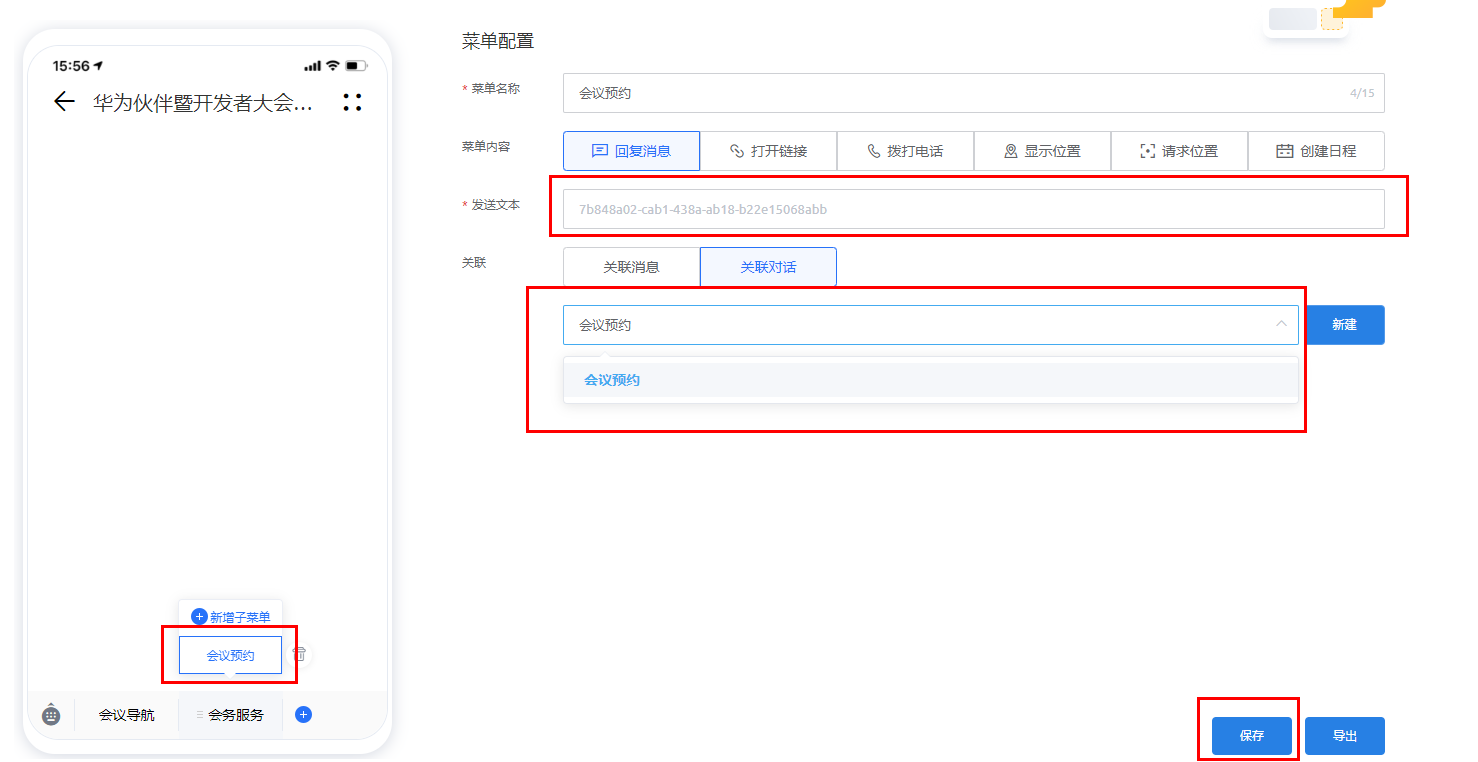Select 回复消息 menu content option
The height and width of the screenshot is (762, 1478).
tap(631, 151)
